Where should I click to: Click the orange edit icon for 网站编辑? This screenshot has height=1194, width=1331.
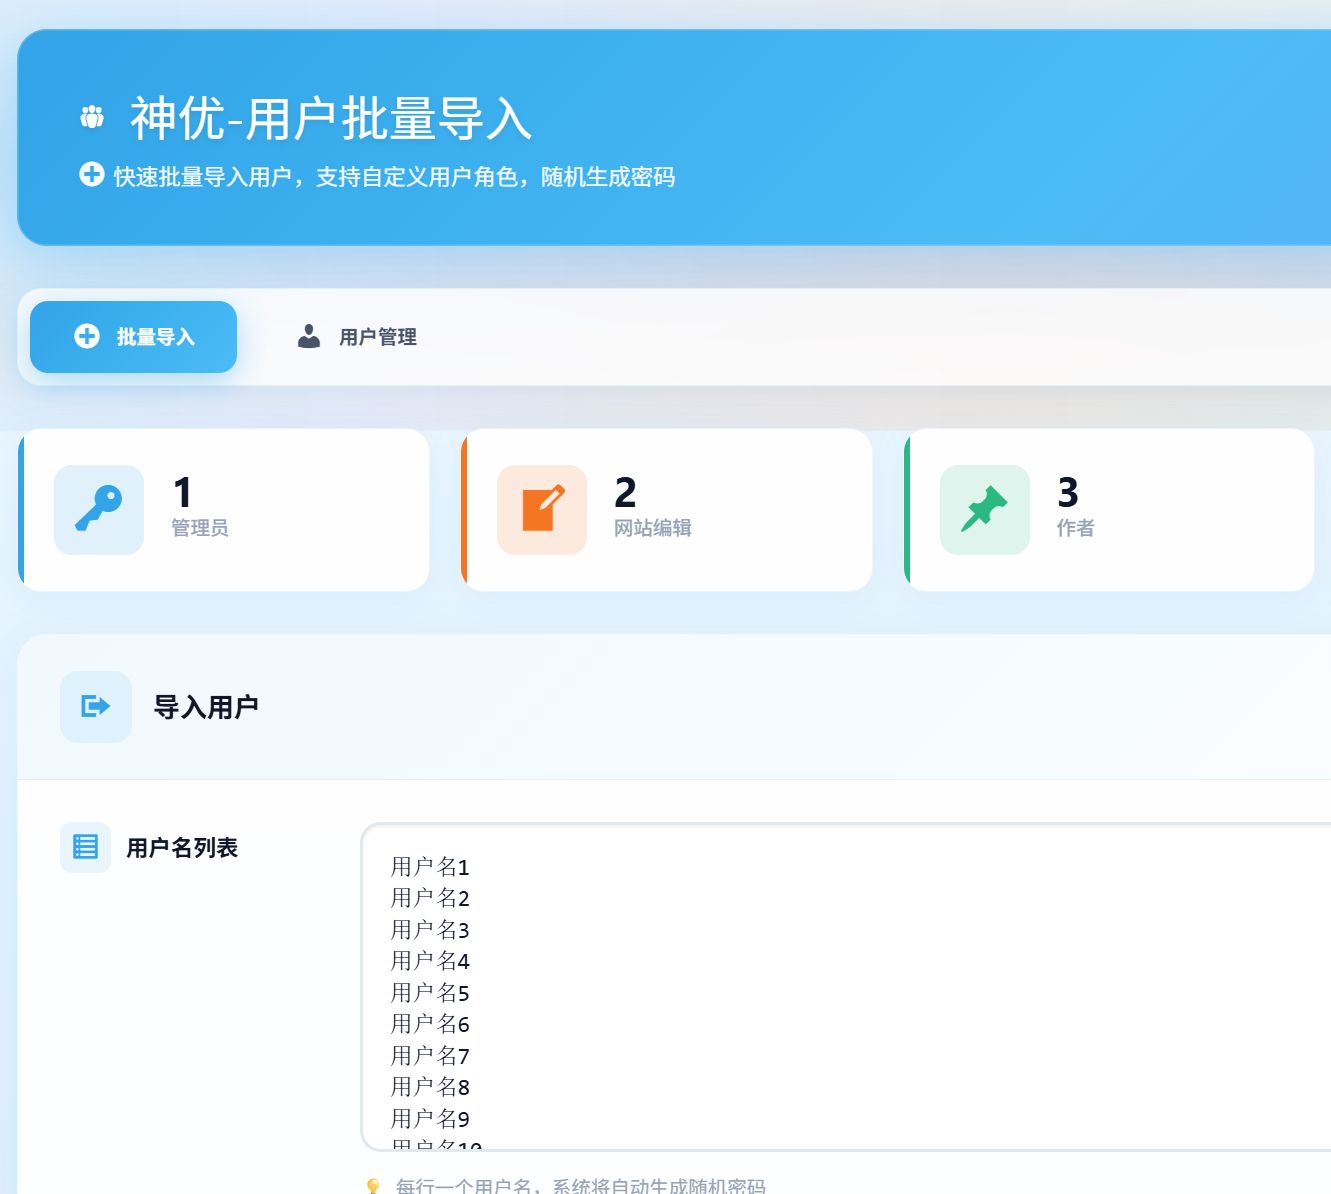(542, 509)
